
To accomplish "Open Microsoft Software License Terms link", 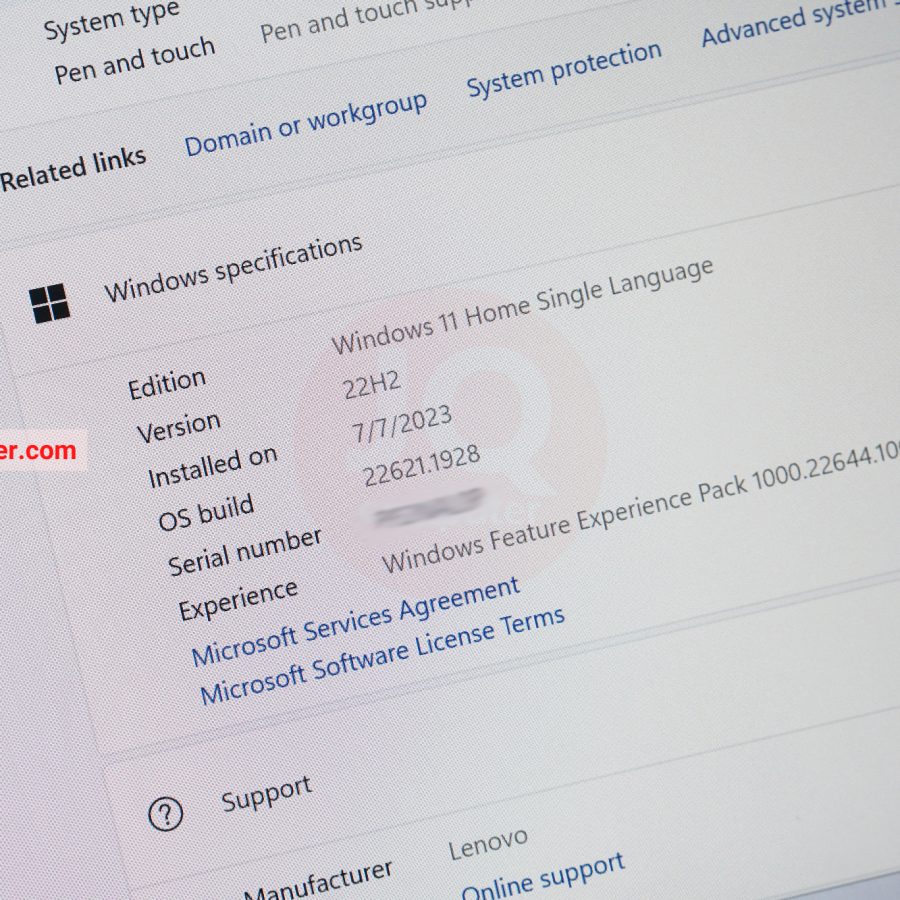I will (x=382, y=656).
